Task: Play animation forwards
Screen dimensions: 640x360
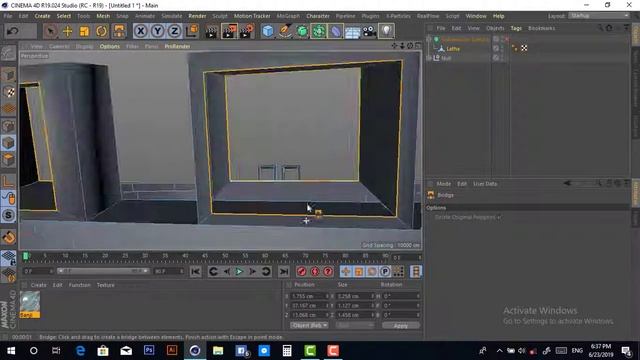Action: tap(239, 271)
